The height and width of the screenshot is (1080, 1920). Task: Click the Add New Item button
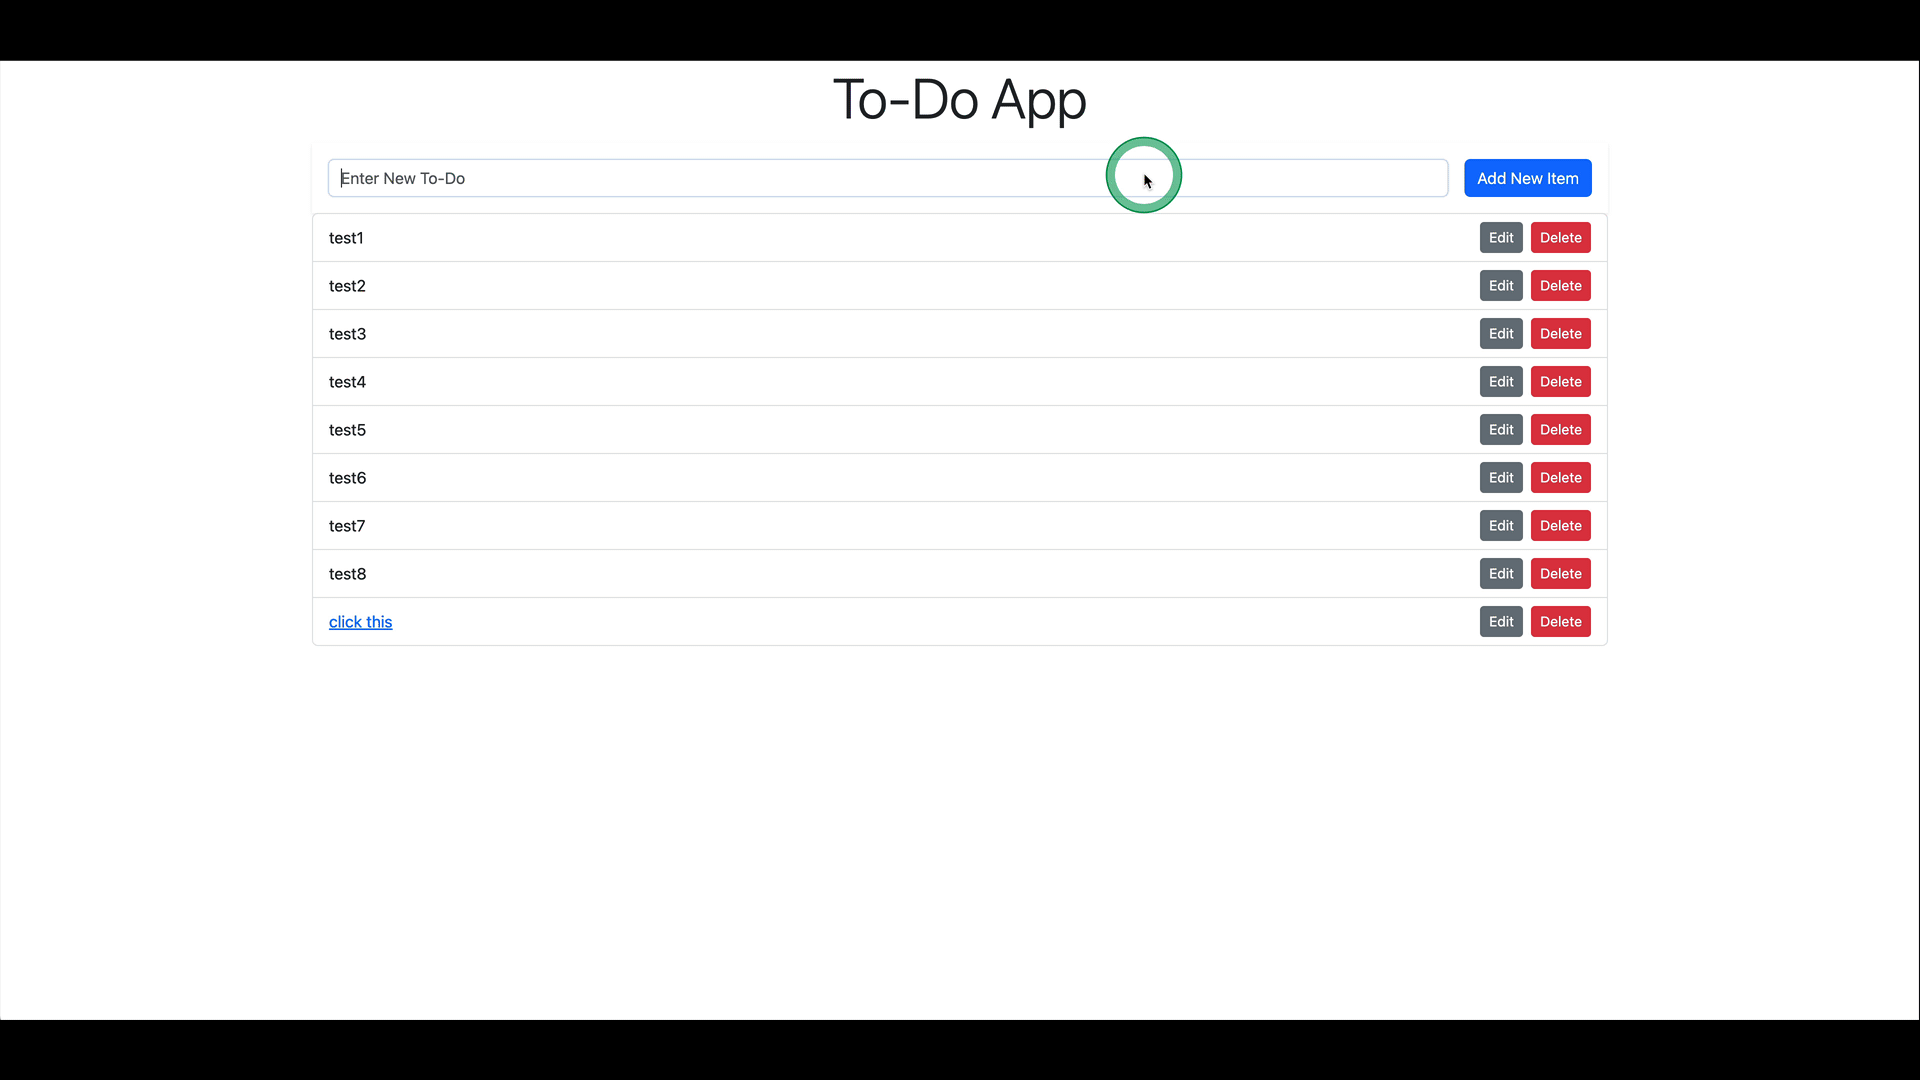coord(1527,178)
